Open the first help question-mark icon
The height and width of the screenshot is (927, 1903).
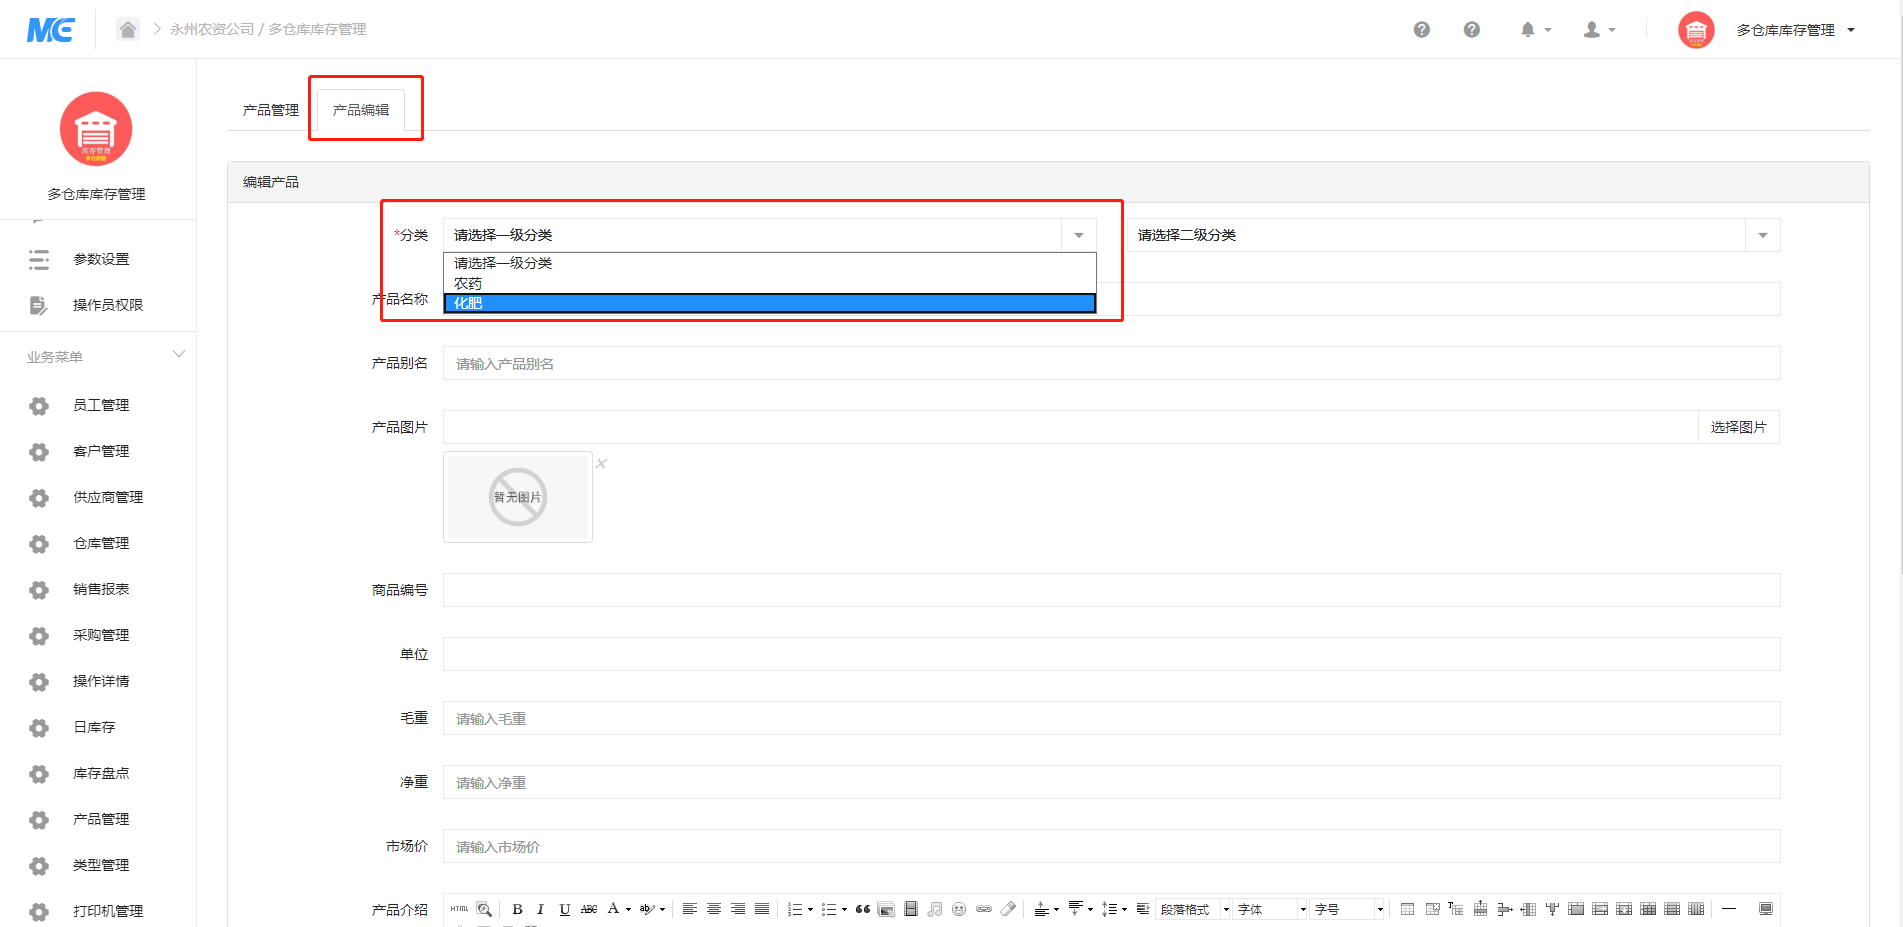click(x=1421, y=30)
